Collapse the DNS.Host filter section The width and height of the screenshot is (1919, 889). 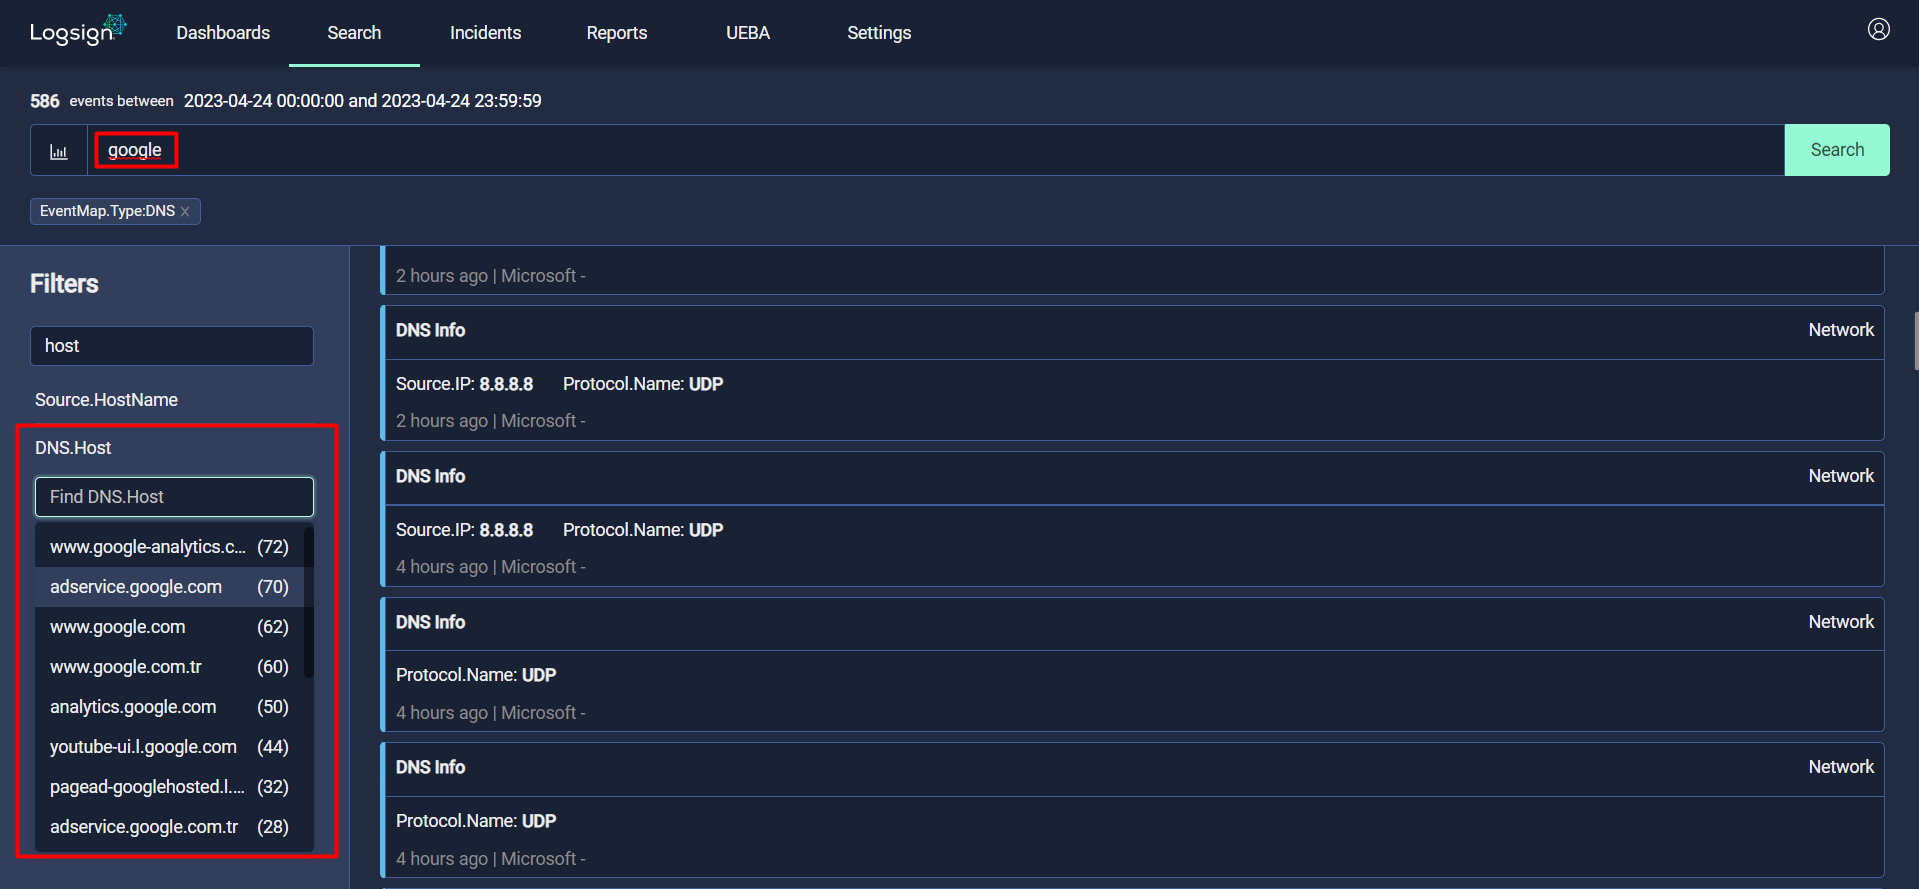pyautogui.click(x=73, y=448)
